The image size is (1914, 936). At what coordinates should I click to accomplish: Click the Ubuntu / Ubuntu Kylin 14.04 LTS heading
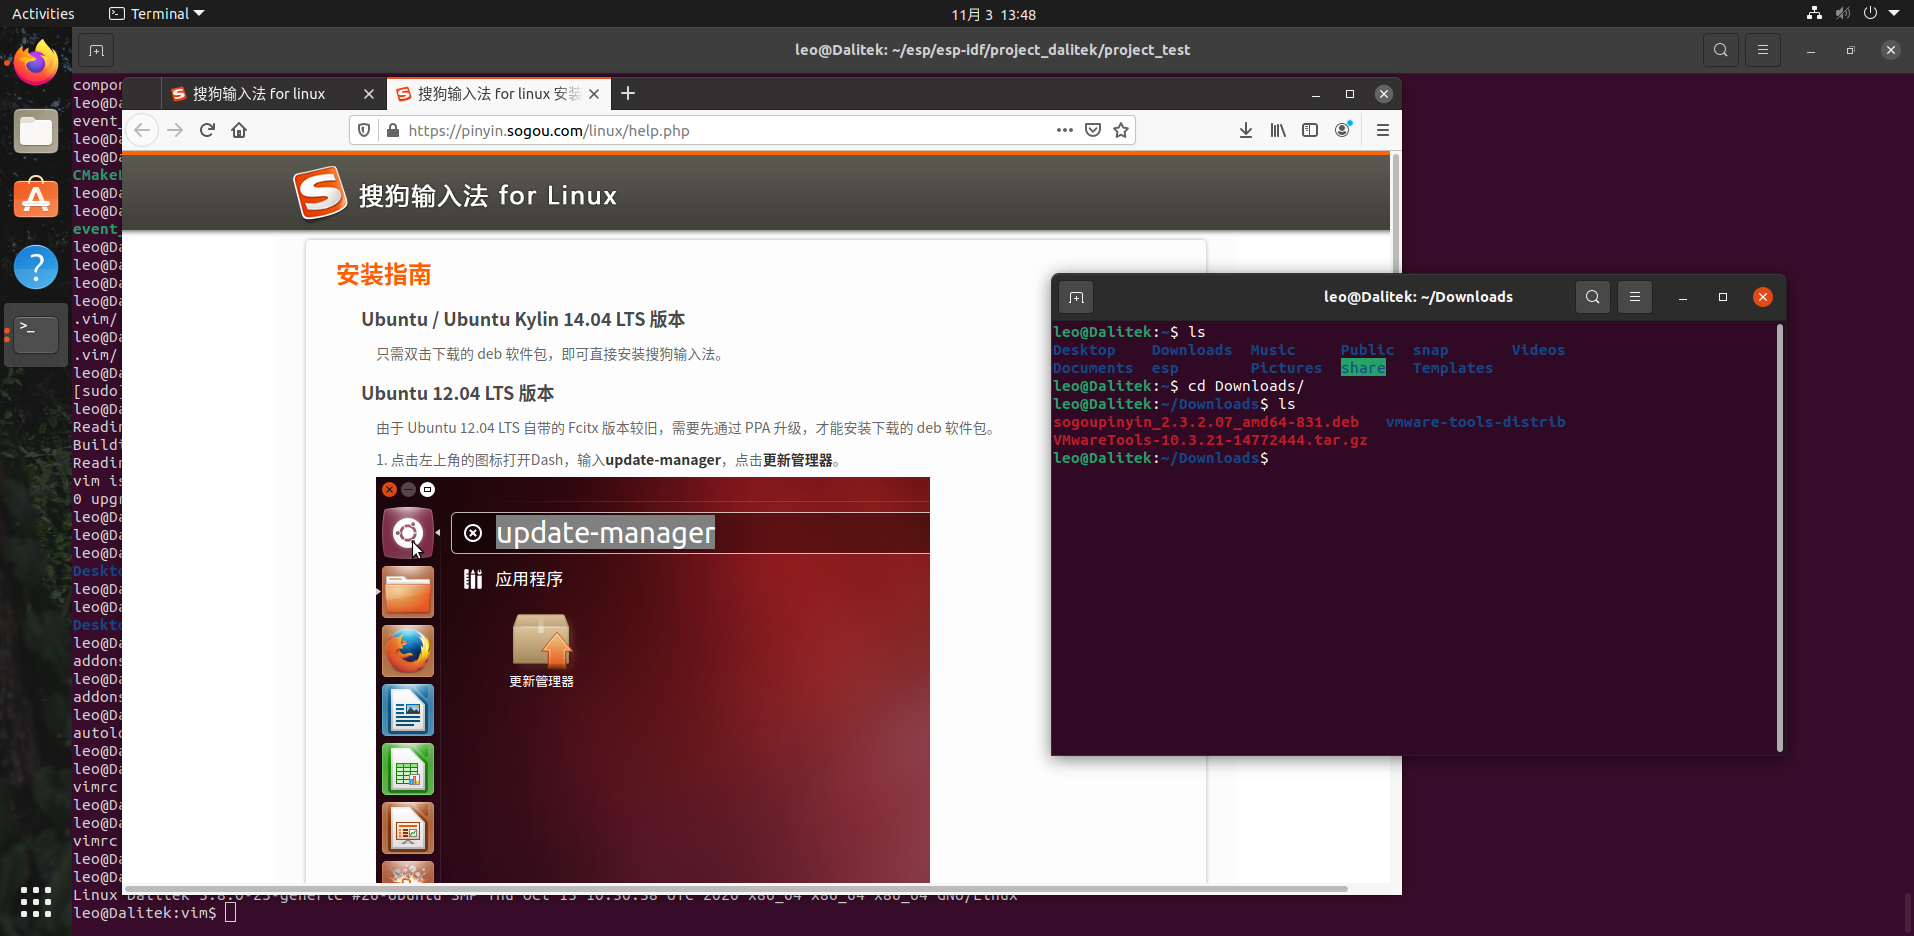pos(523,319)
